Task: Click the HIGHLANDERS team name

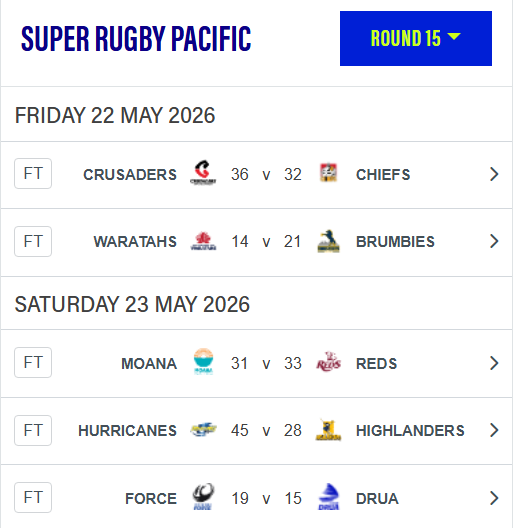Action: pyautogui.click(x=410, y=431)
